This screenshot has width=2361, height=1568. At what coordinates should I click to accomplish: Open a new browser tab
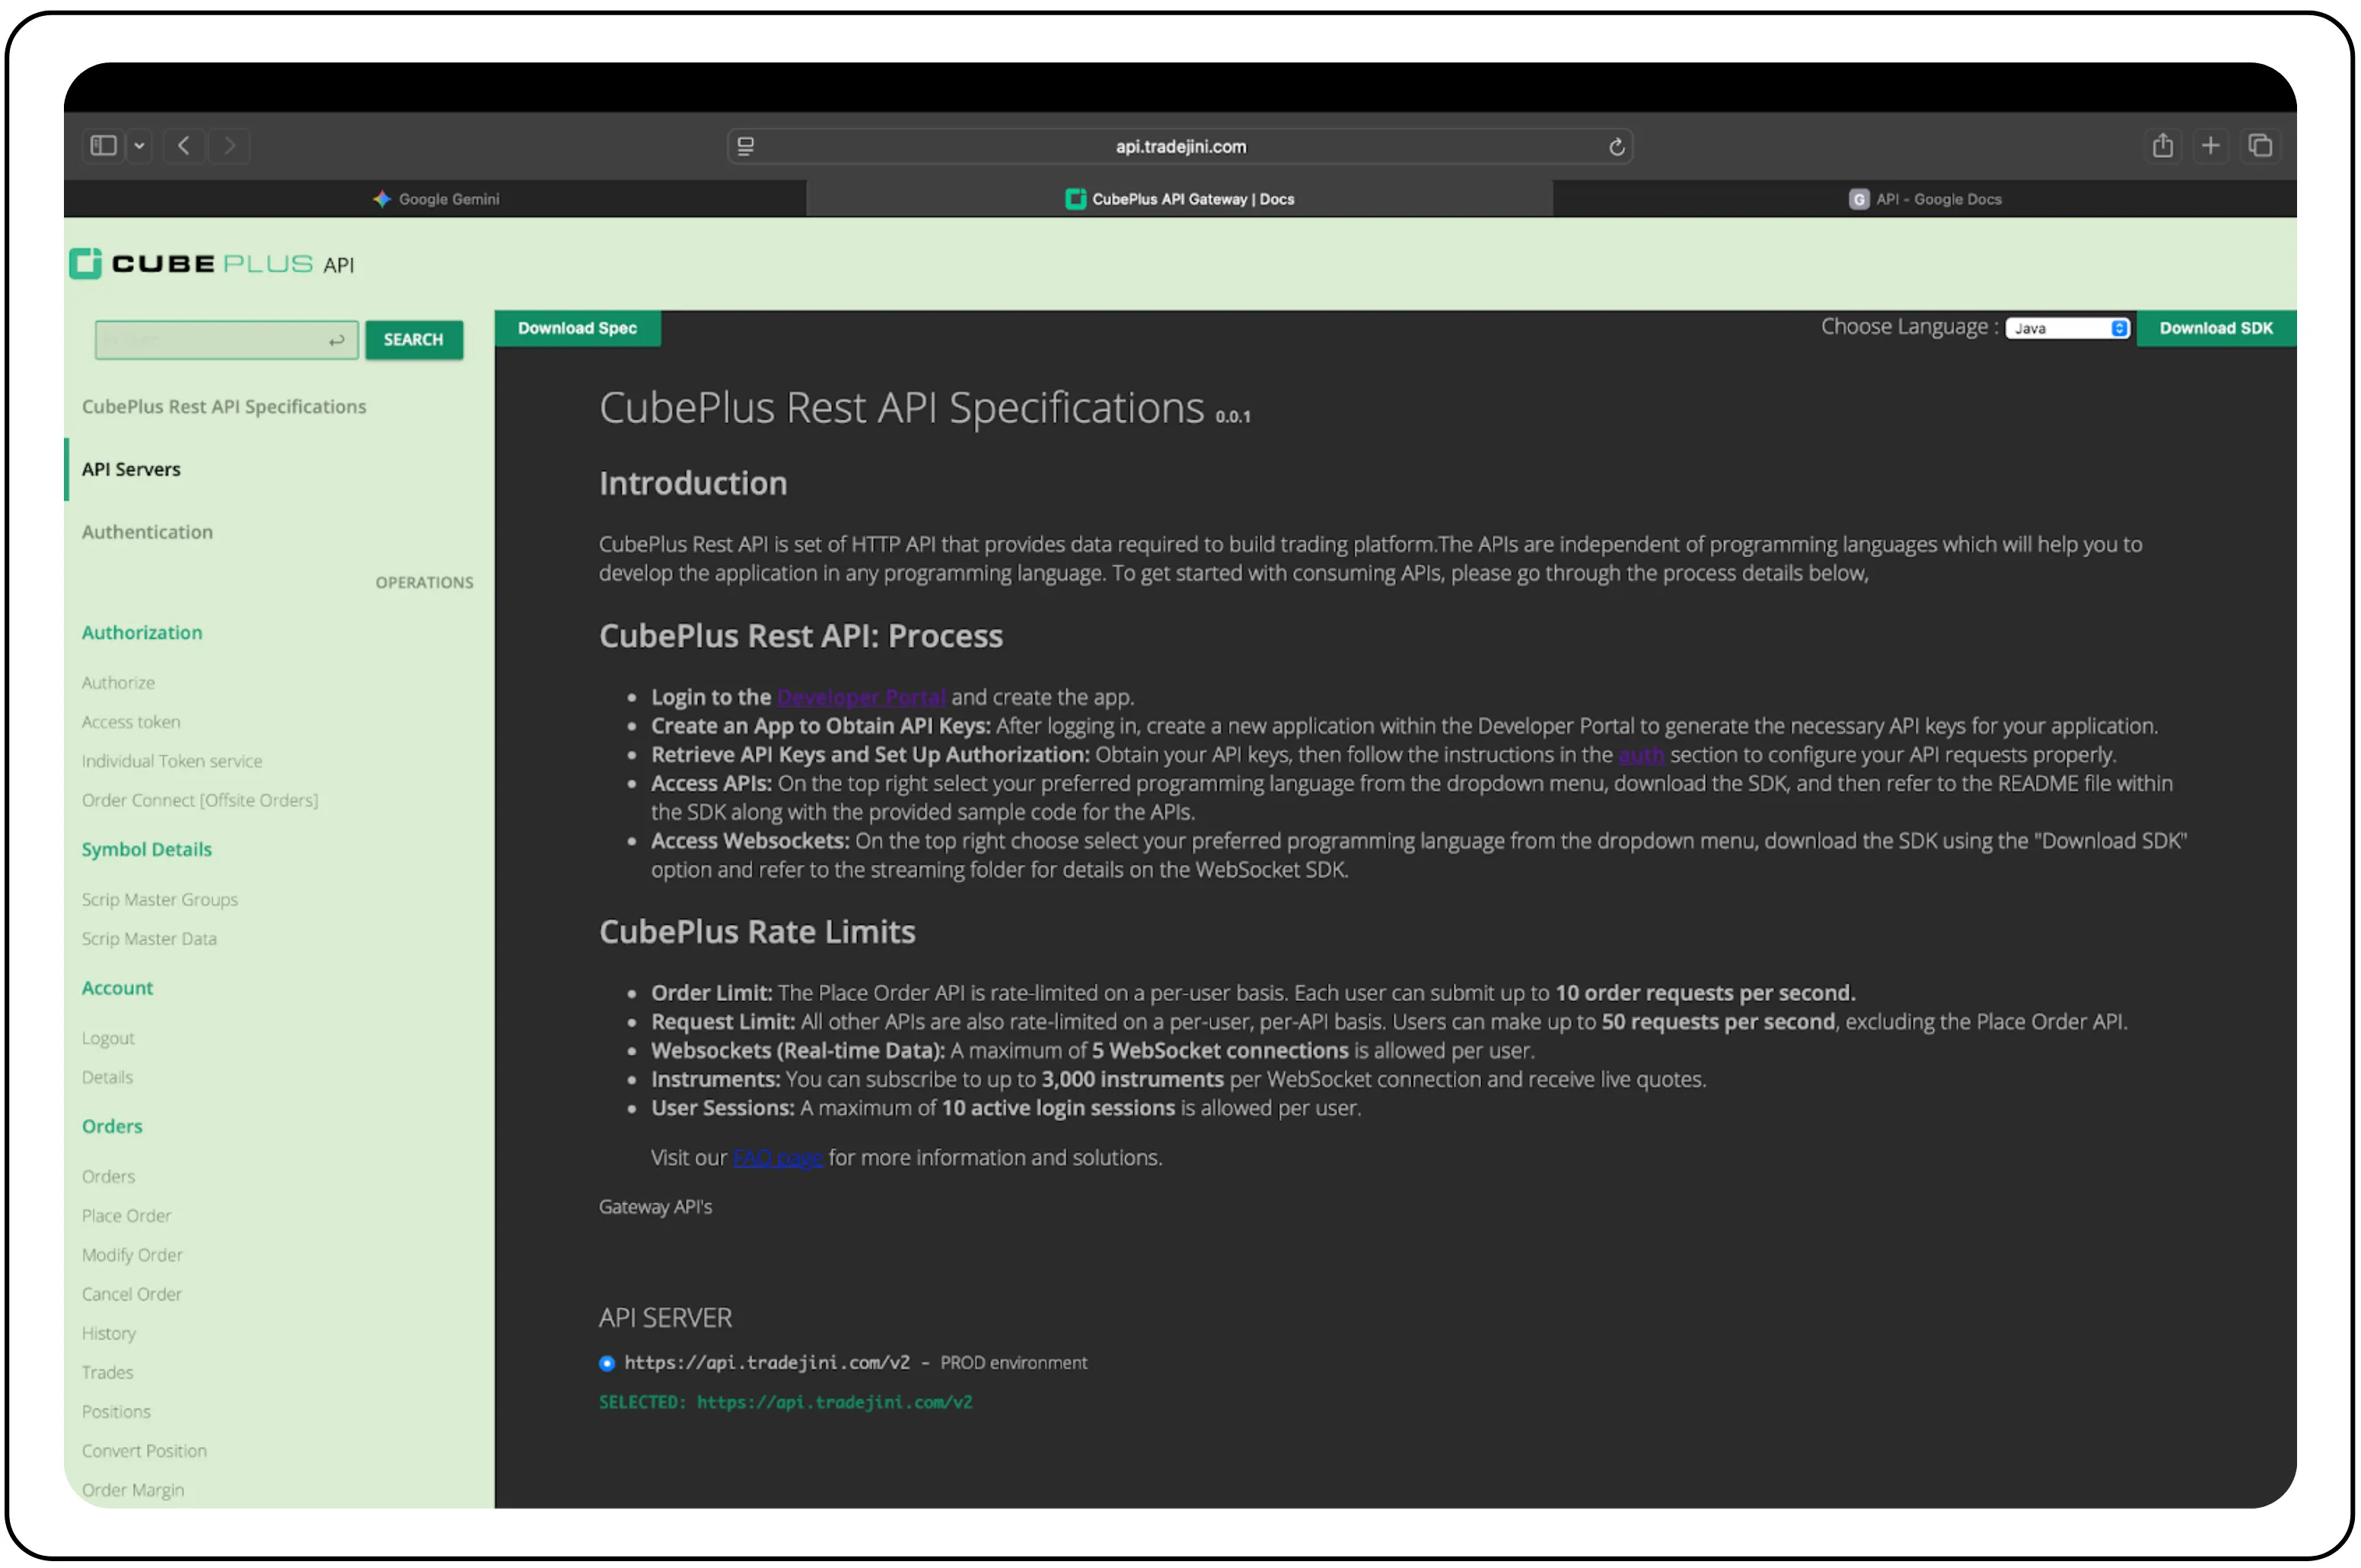pos(2211,145)
